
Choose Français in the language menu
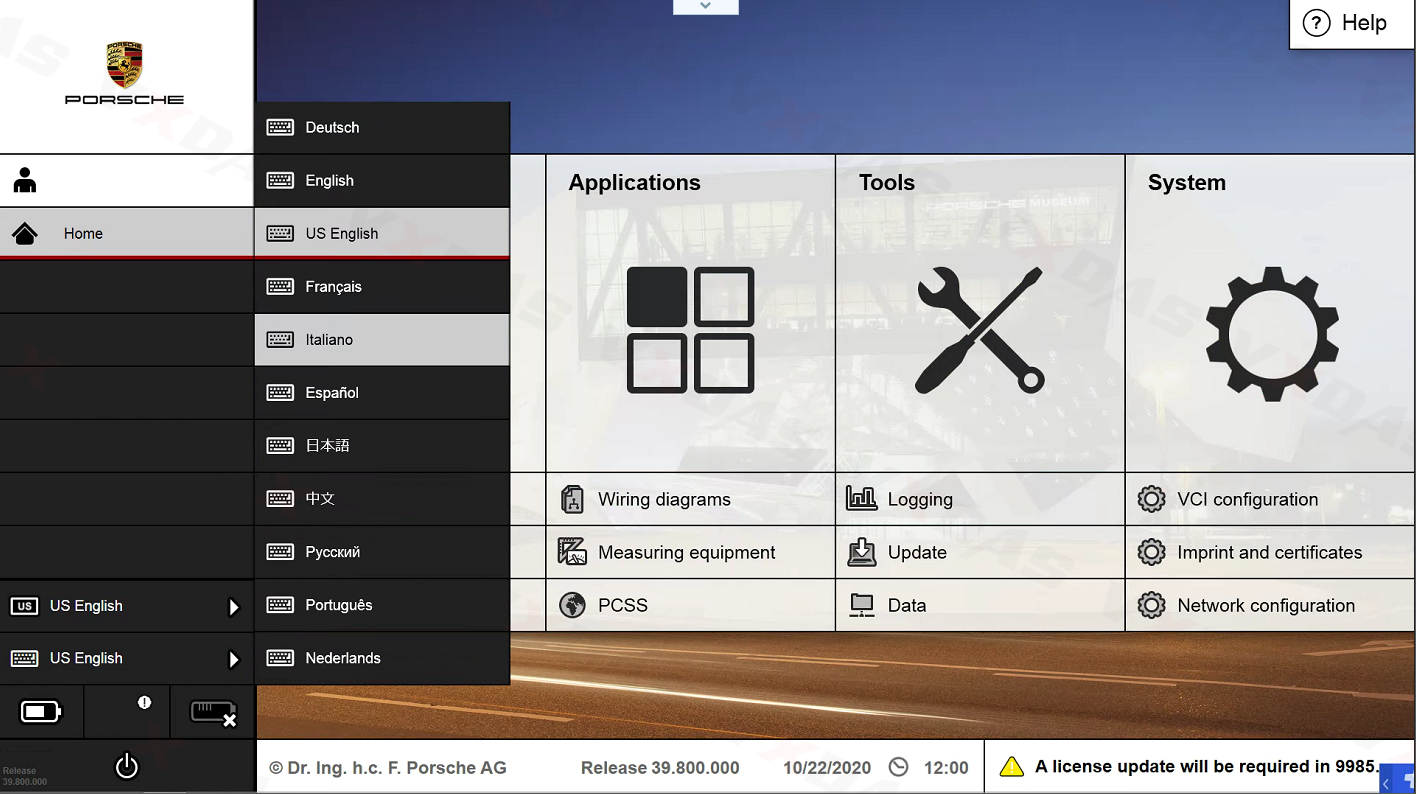pos(333,286)
